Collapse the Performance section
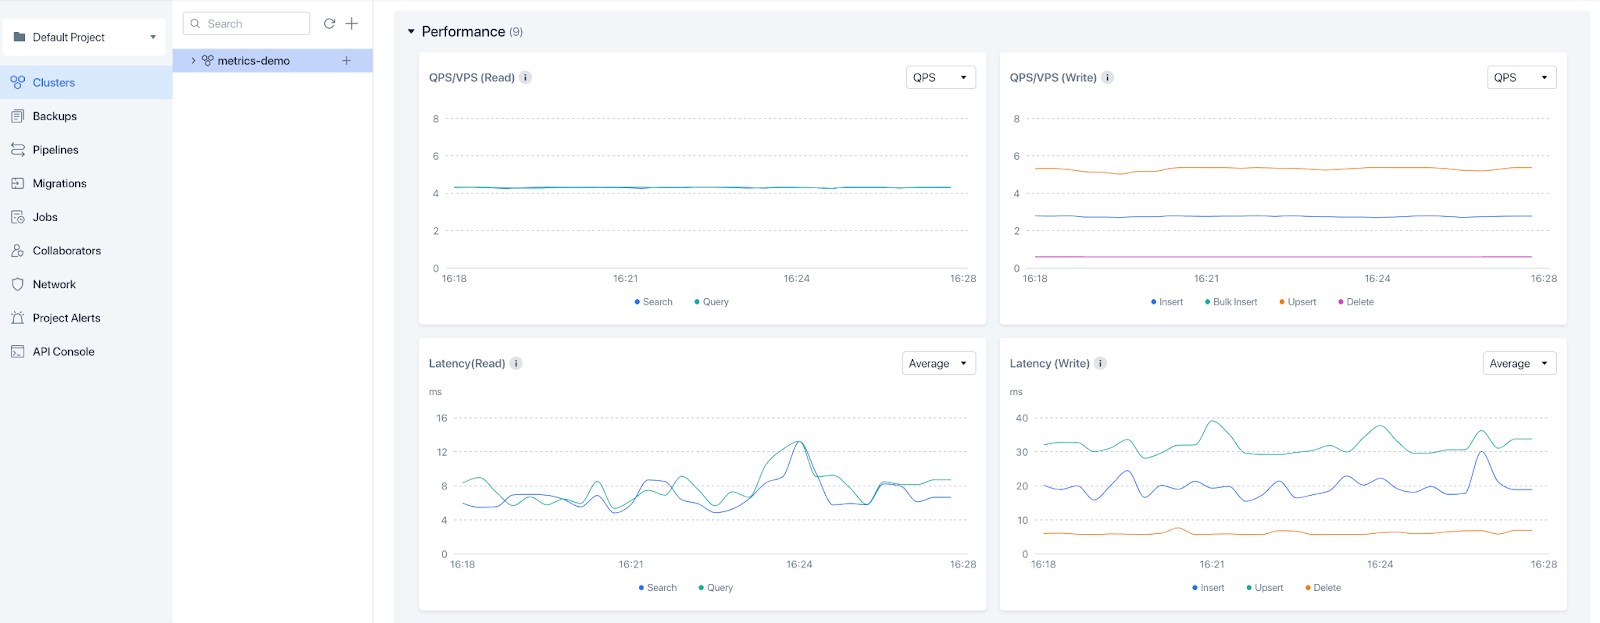 pyautogui.click(x=411, y=32)
